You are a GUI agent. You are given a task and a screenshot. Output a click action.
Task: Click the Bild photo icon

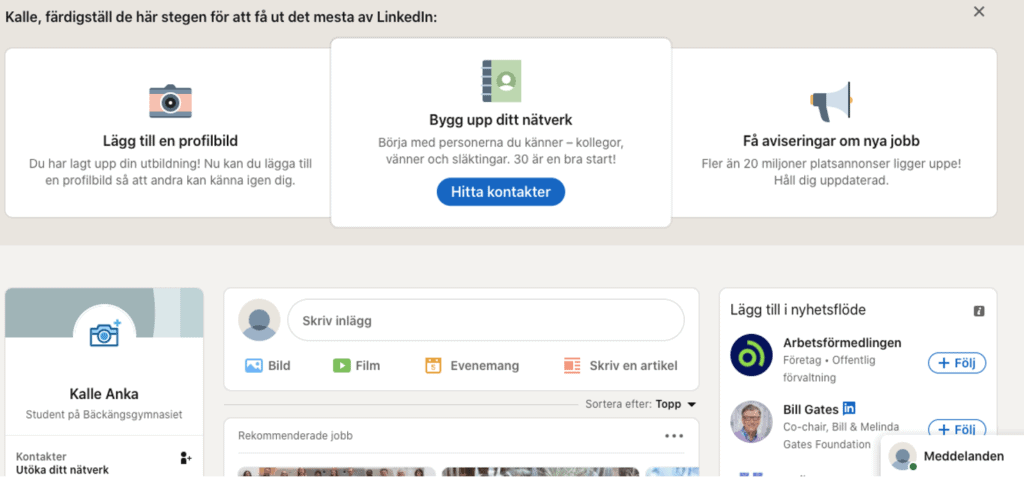point(253,365)
